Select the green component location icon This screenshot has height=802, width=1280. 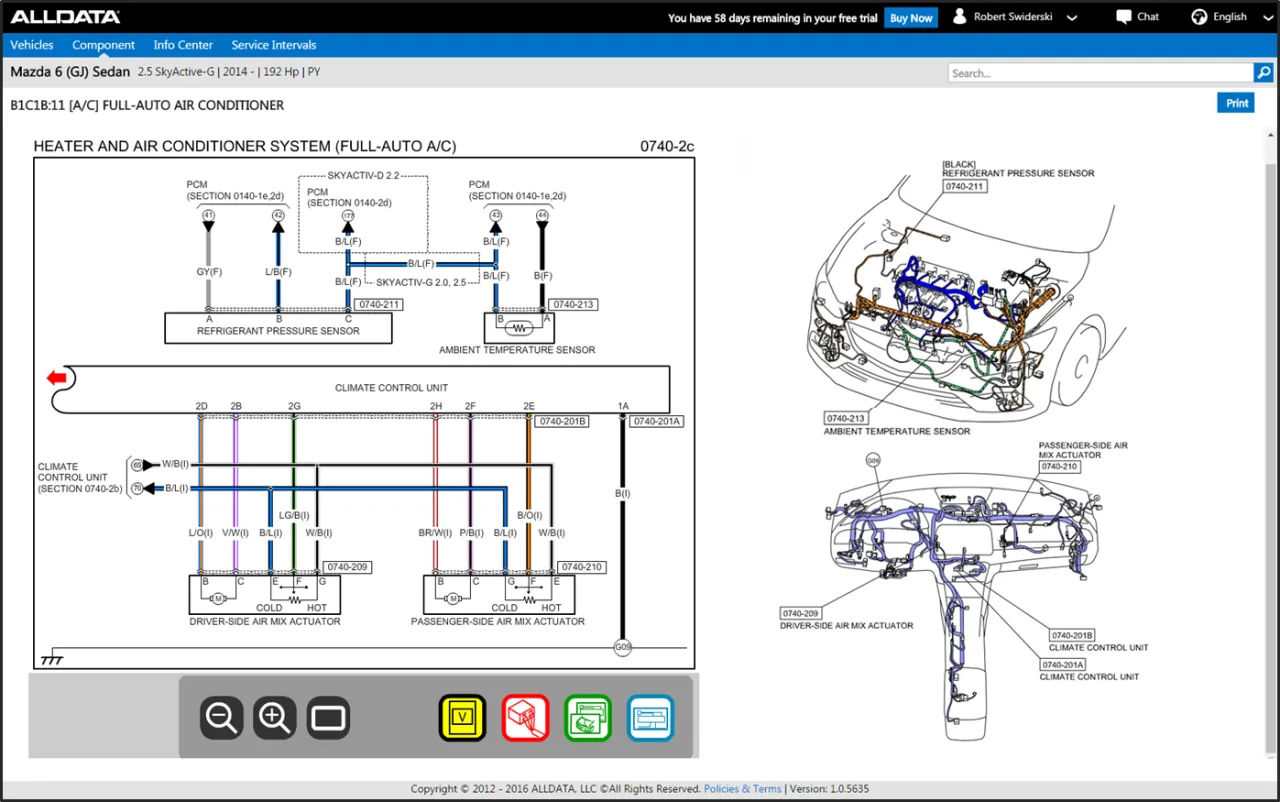tap(588, 718)
